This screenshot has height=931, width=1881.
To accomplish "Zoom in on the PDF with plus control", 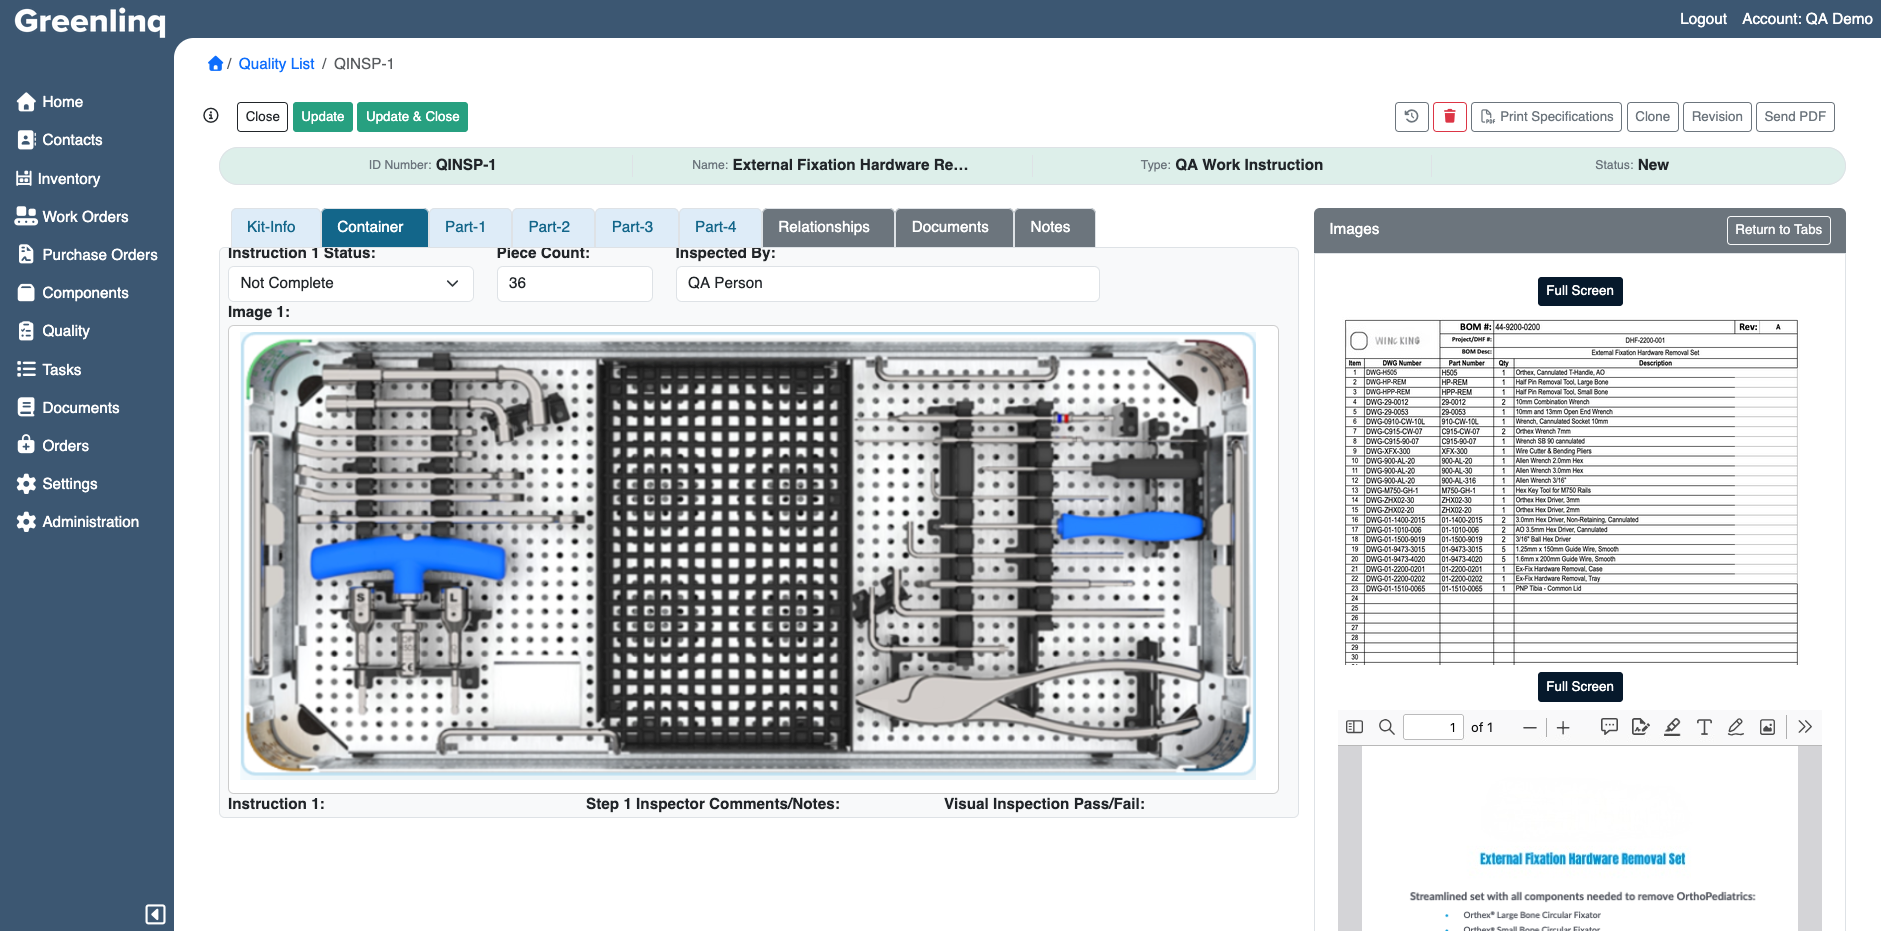I will (x=1563, y=727).
